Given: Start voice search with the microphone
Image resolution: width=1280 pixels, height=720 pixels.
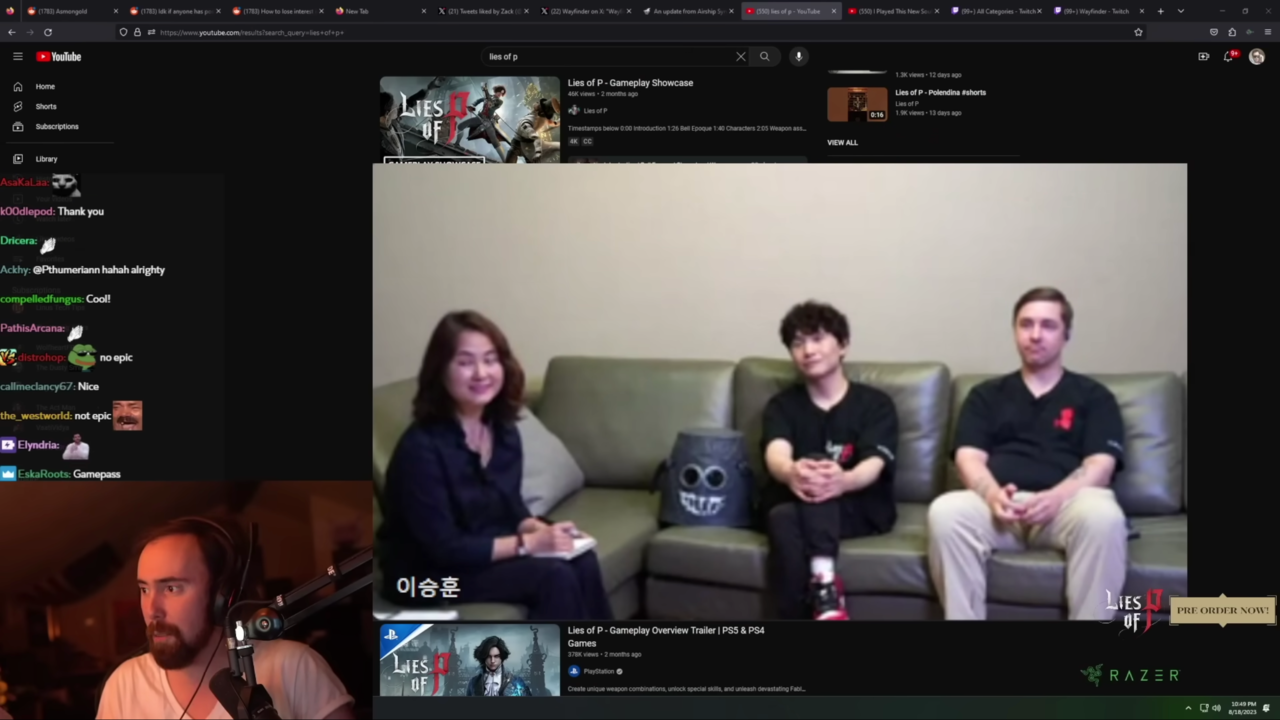Looking at the screenshot, I should [798, 57].
